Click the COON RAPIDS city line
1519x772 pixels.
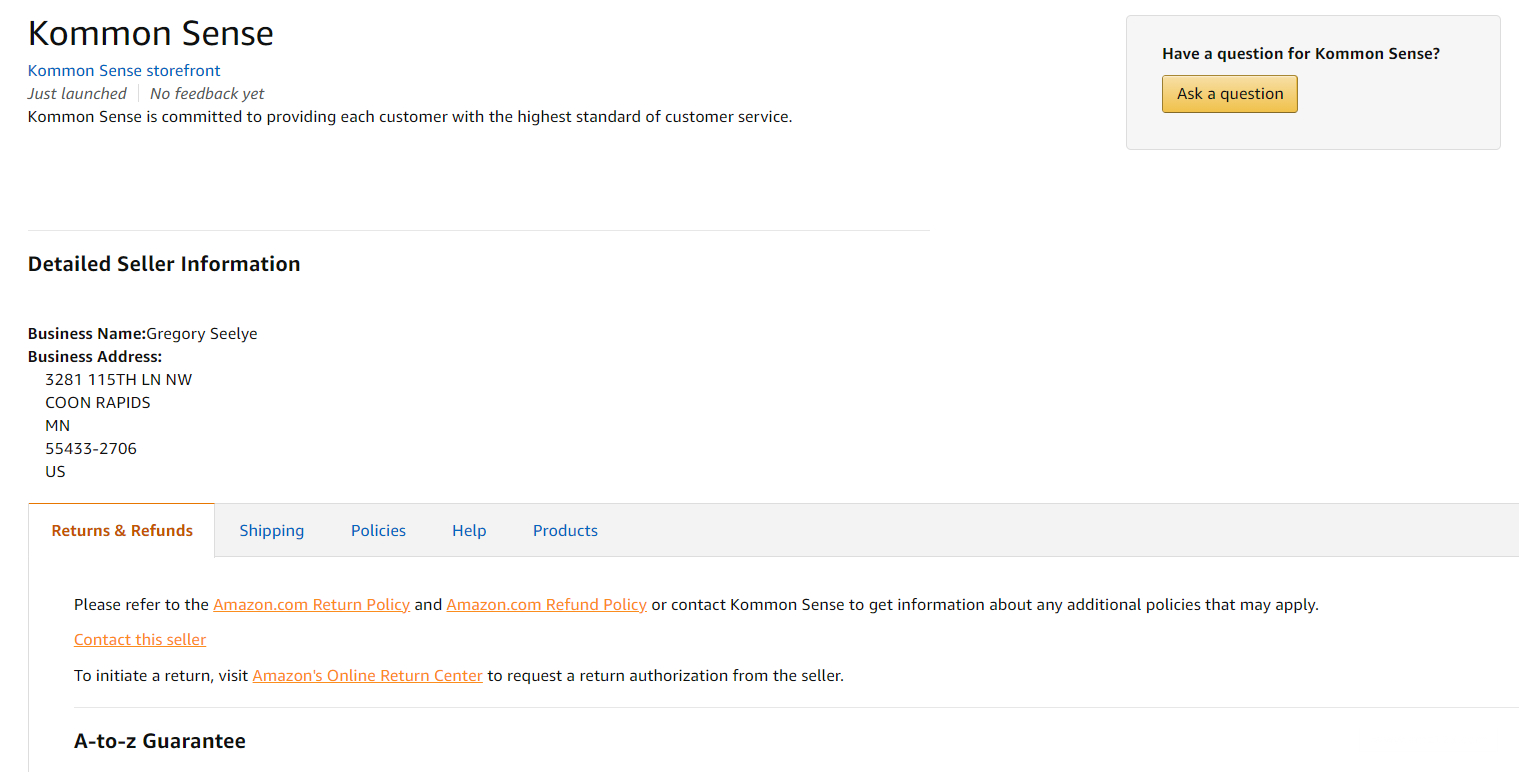click(98, 403)
